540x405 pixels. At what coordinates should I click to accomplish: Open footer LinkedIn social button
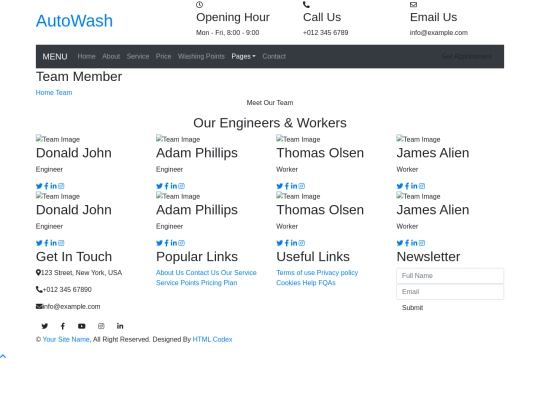[120, 326]
